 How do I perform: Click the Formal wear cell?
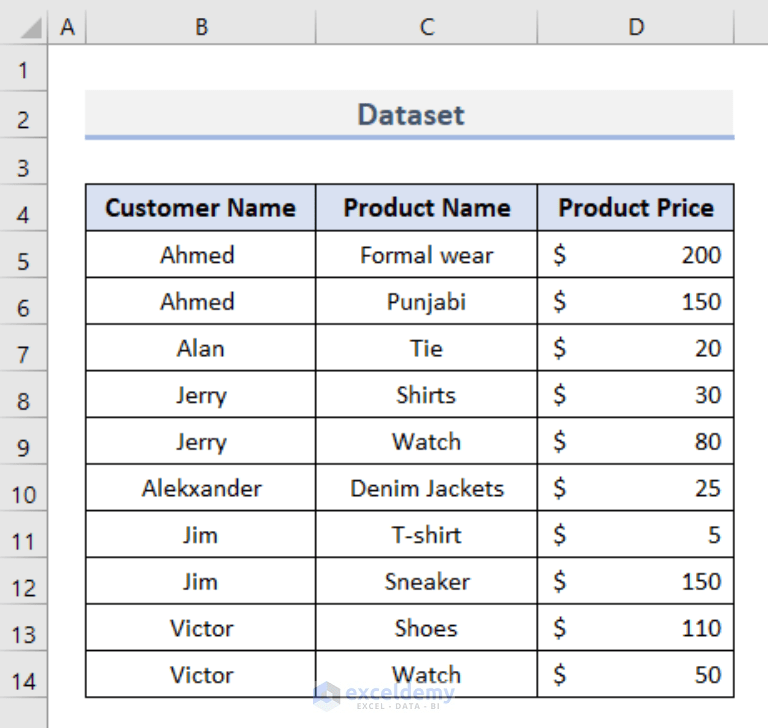(427, 255)
